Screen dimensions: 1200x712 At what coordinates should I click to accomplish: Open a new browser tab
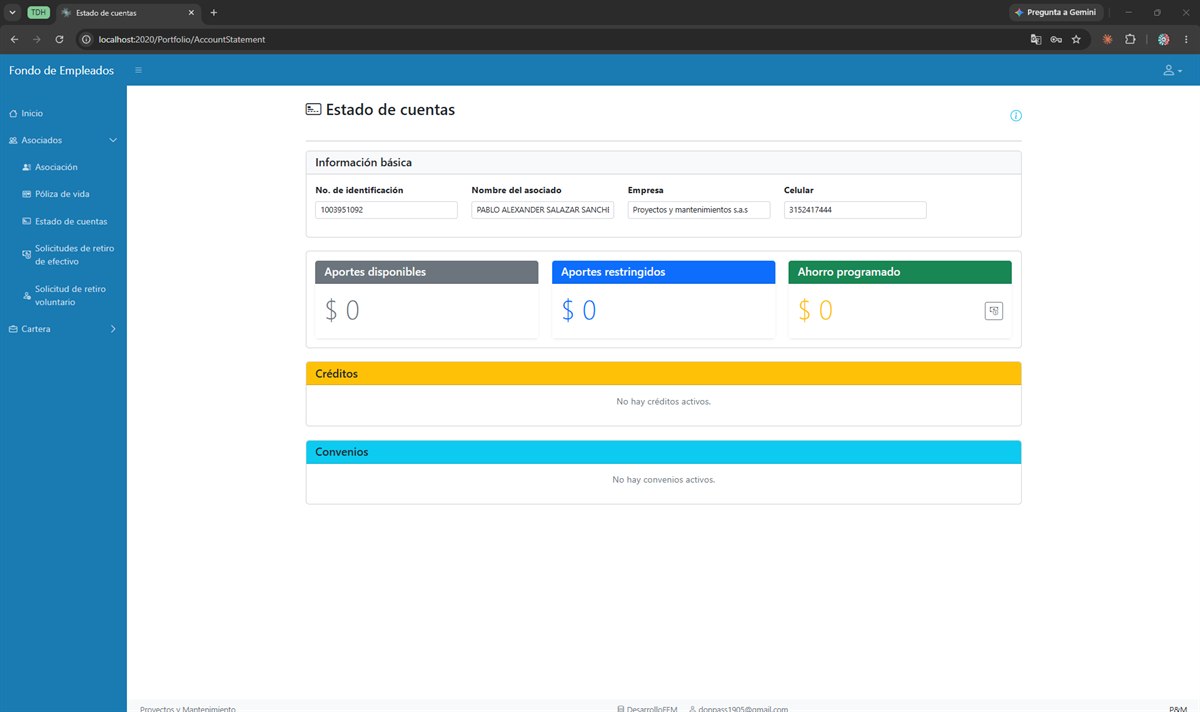coord(214,12)
